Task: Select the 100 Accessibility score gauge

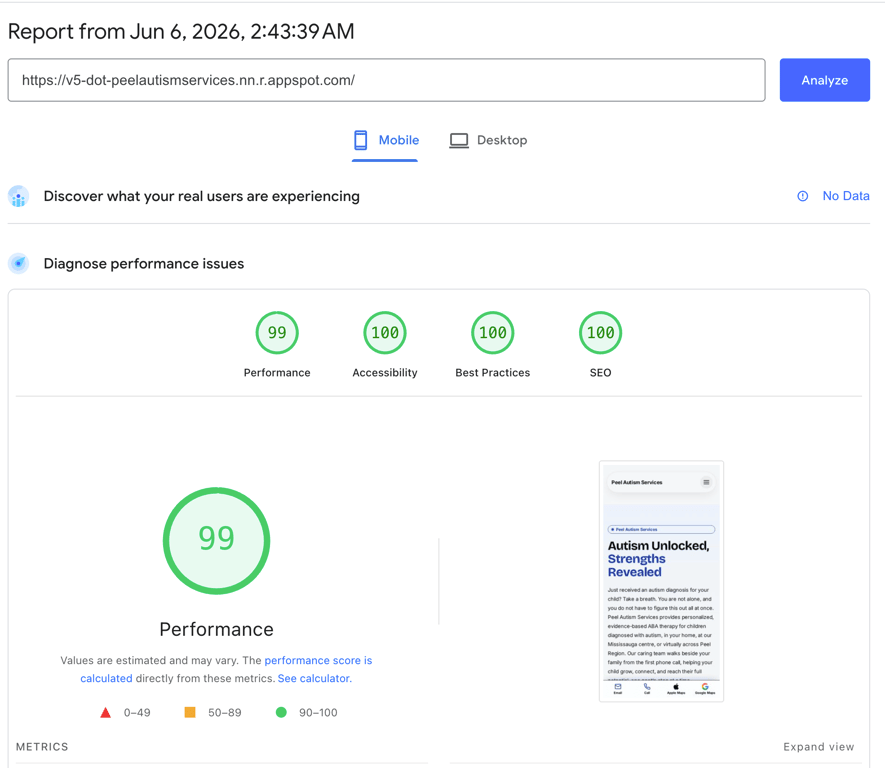Action: 385,333
